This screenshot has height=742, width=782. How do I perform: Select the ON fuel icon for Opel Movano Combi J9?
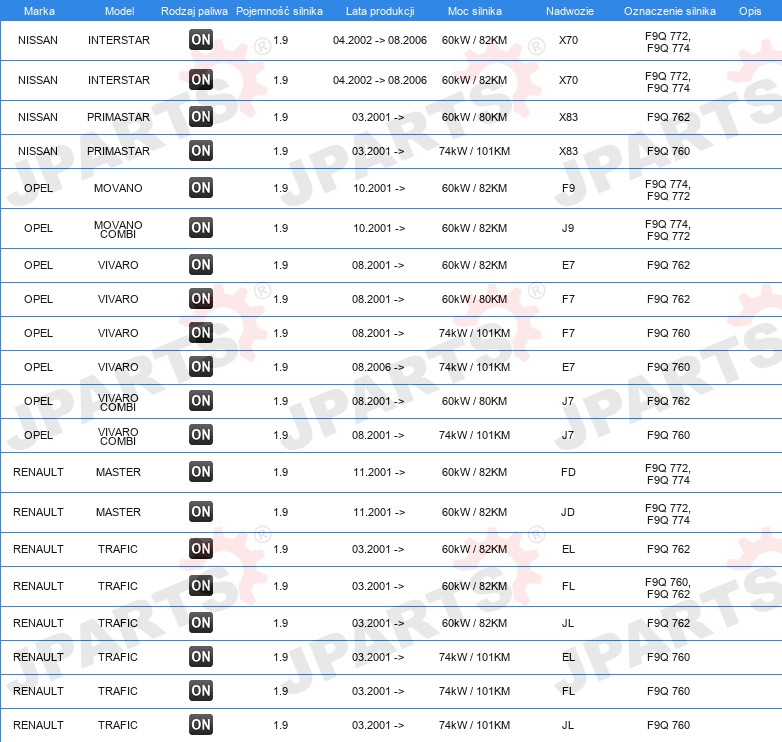[201, 227]
